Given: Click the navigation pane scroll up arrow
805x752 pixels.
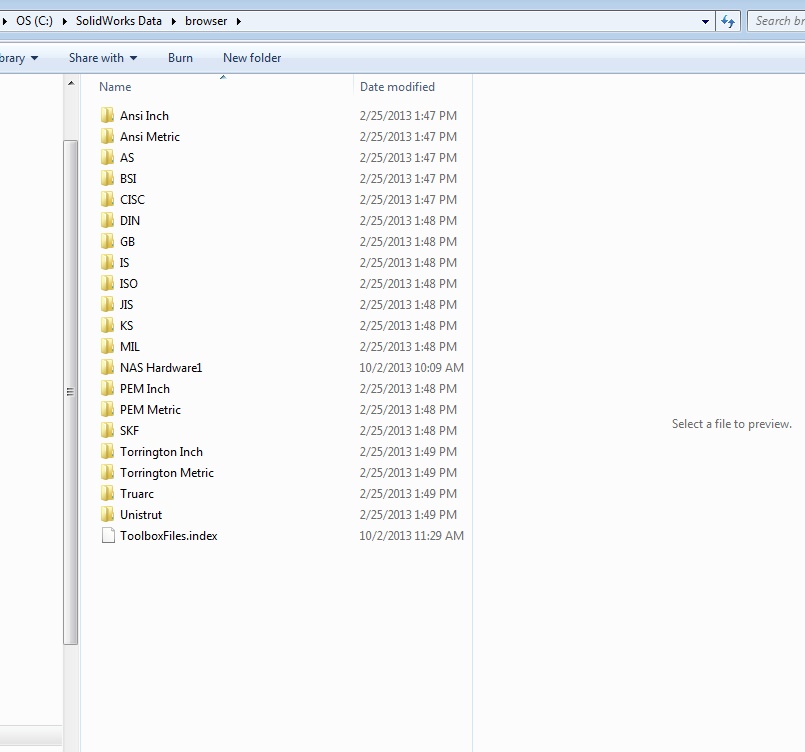Looking at the screenshot, I should click(x=71, y=83).
